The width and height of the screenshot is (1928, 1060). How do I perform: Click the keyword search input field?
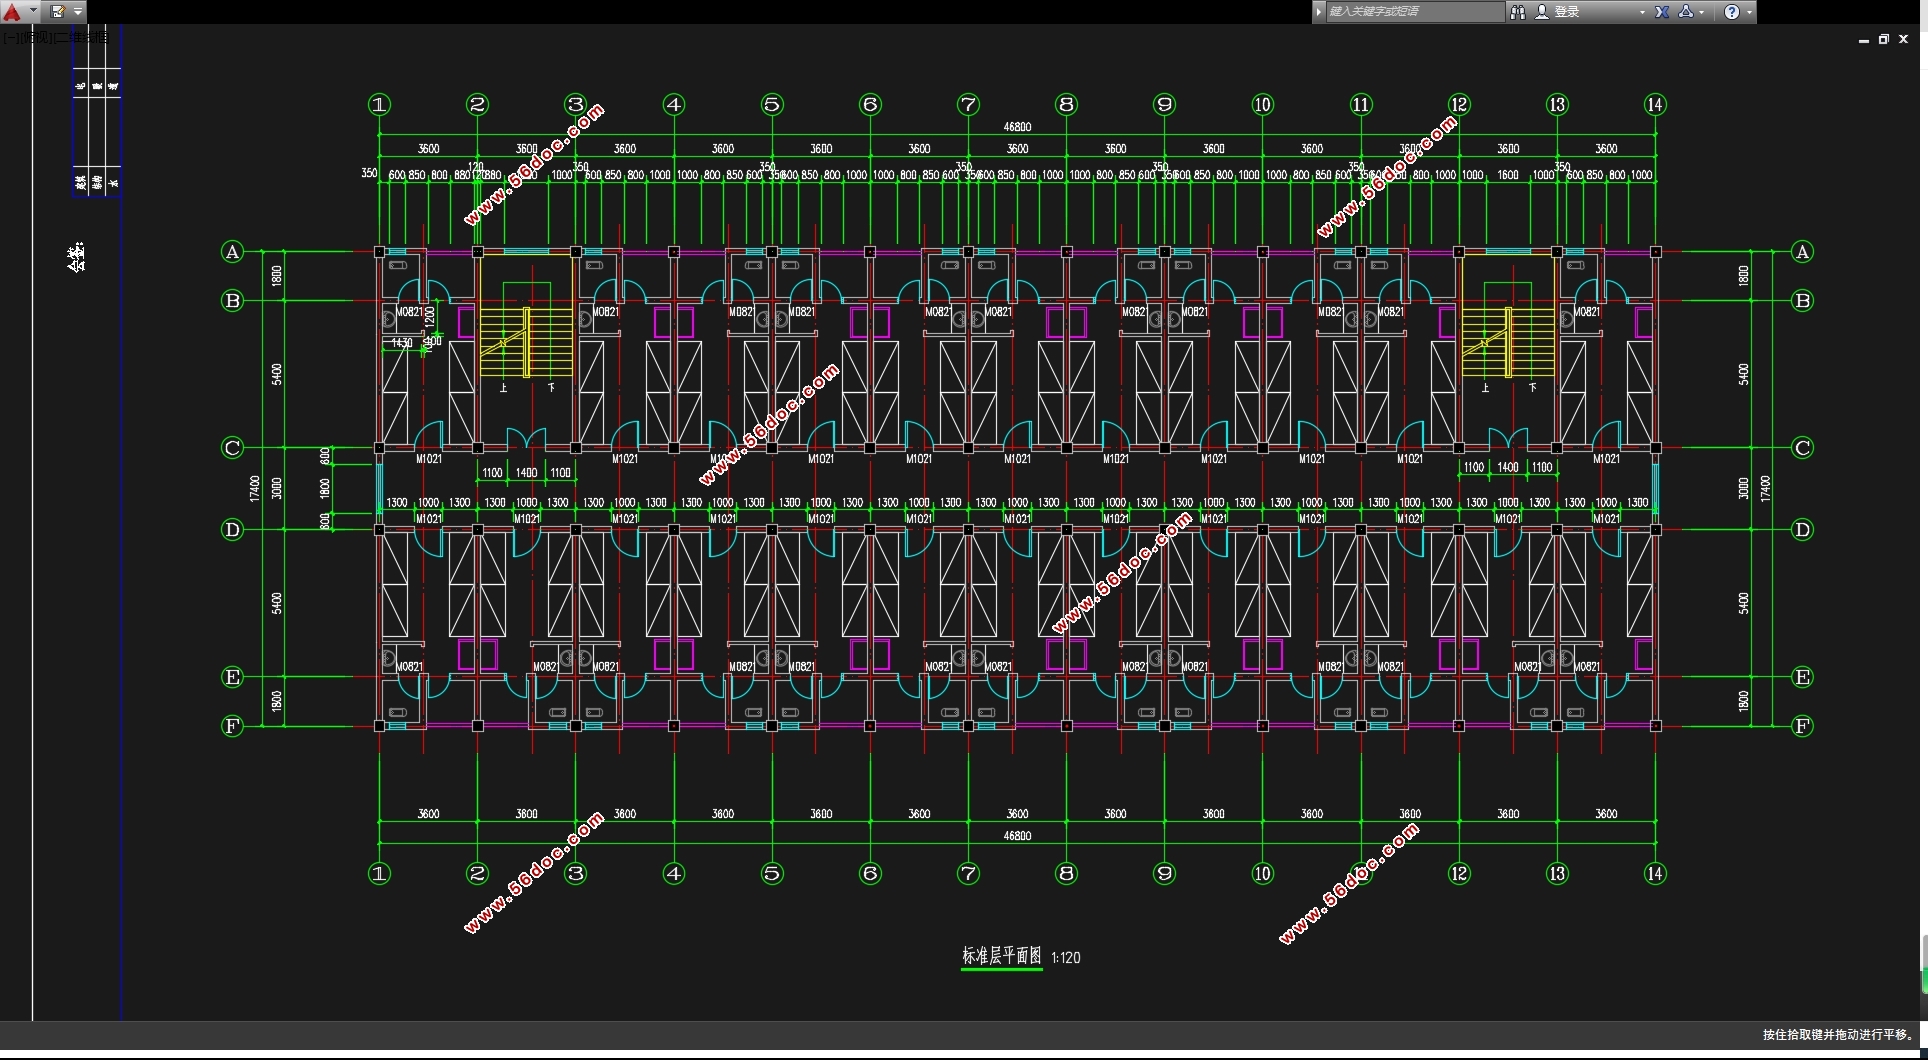tap(1412, 12)
